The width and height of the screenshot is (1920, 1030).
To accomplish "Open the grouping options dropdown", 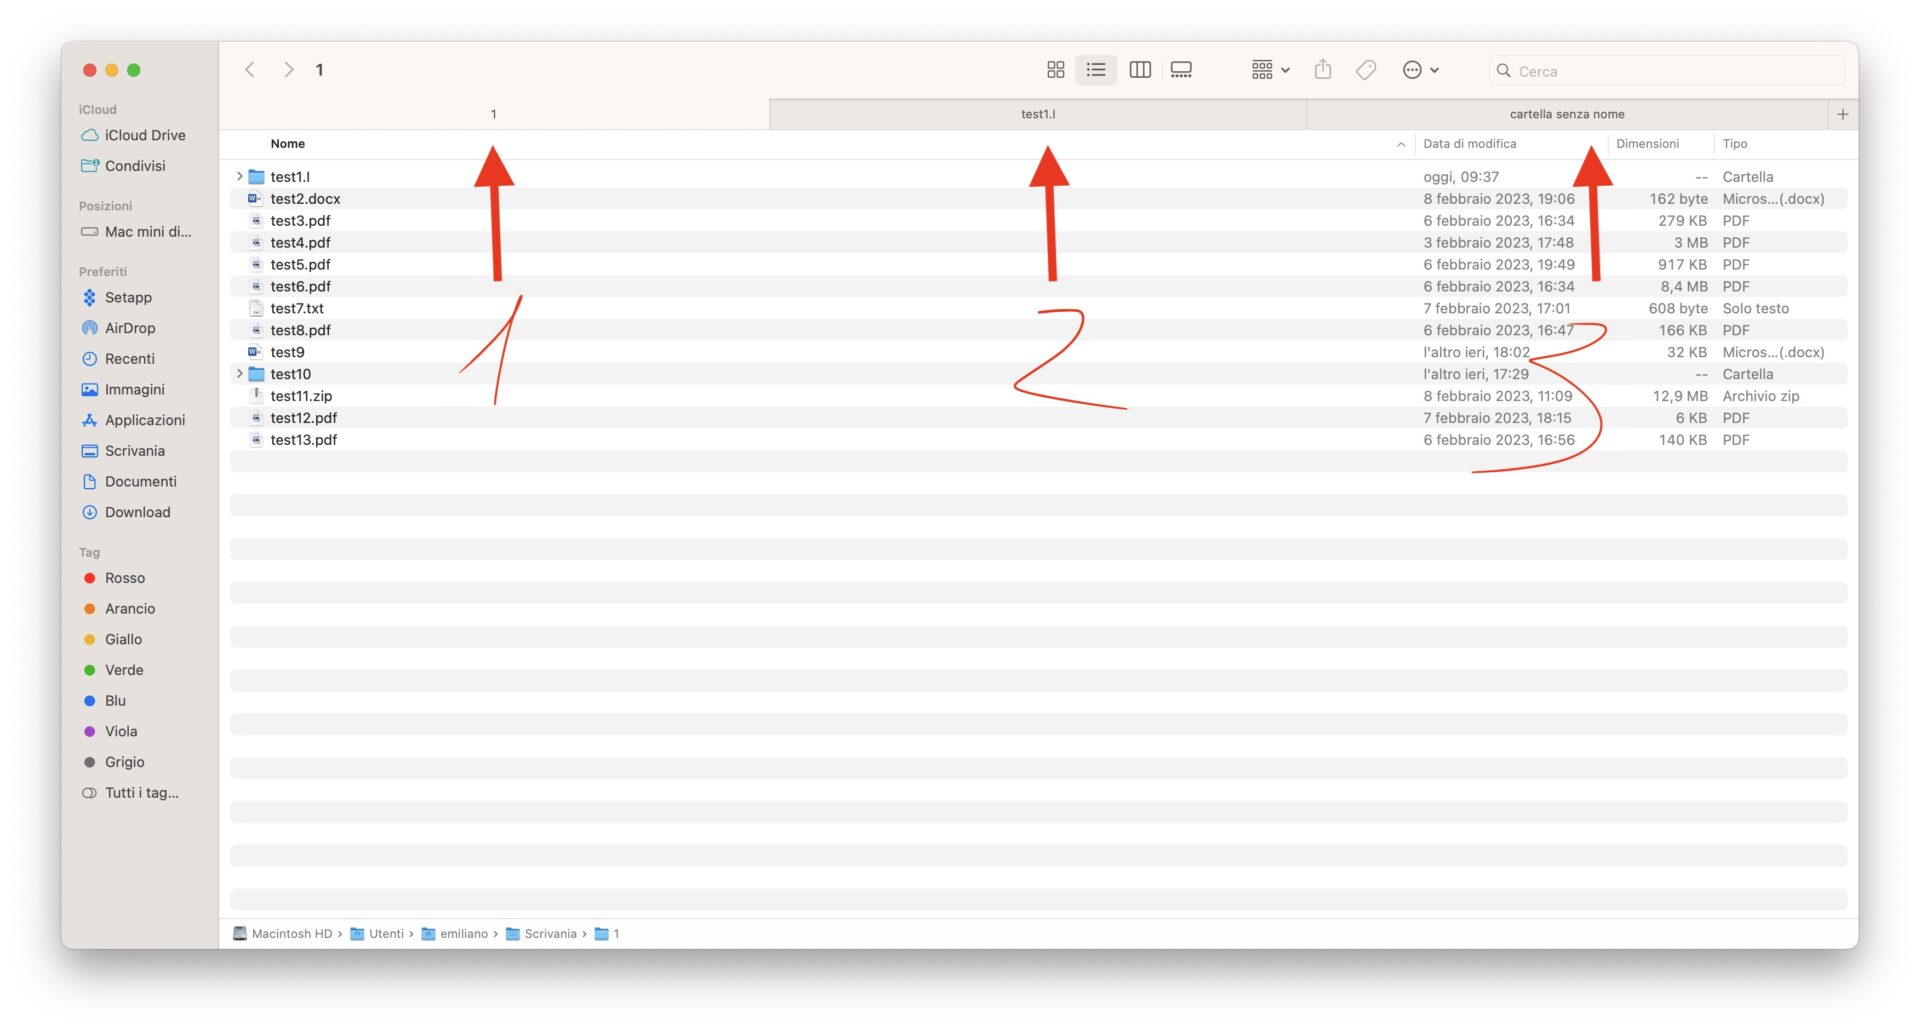I will coord(1268,69).
